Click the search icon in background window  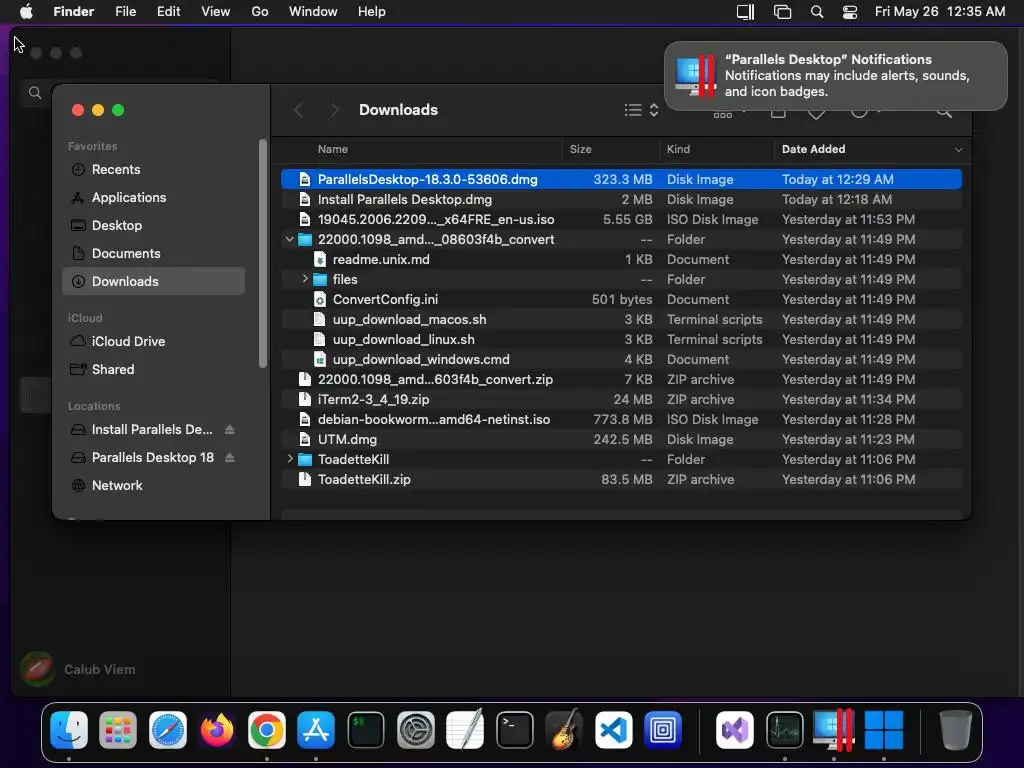pyautogui.click(x=35, y=93)
